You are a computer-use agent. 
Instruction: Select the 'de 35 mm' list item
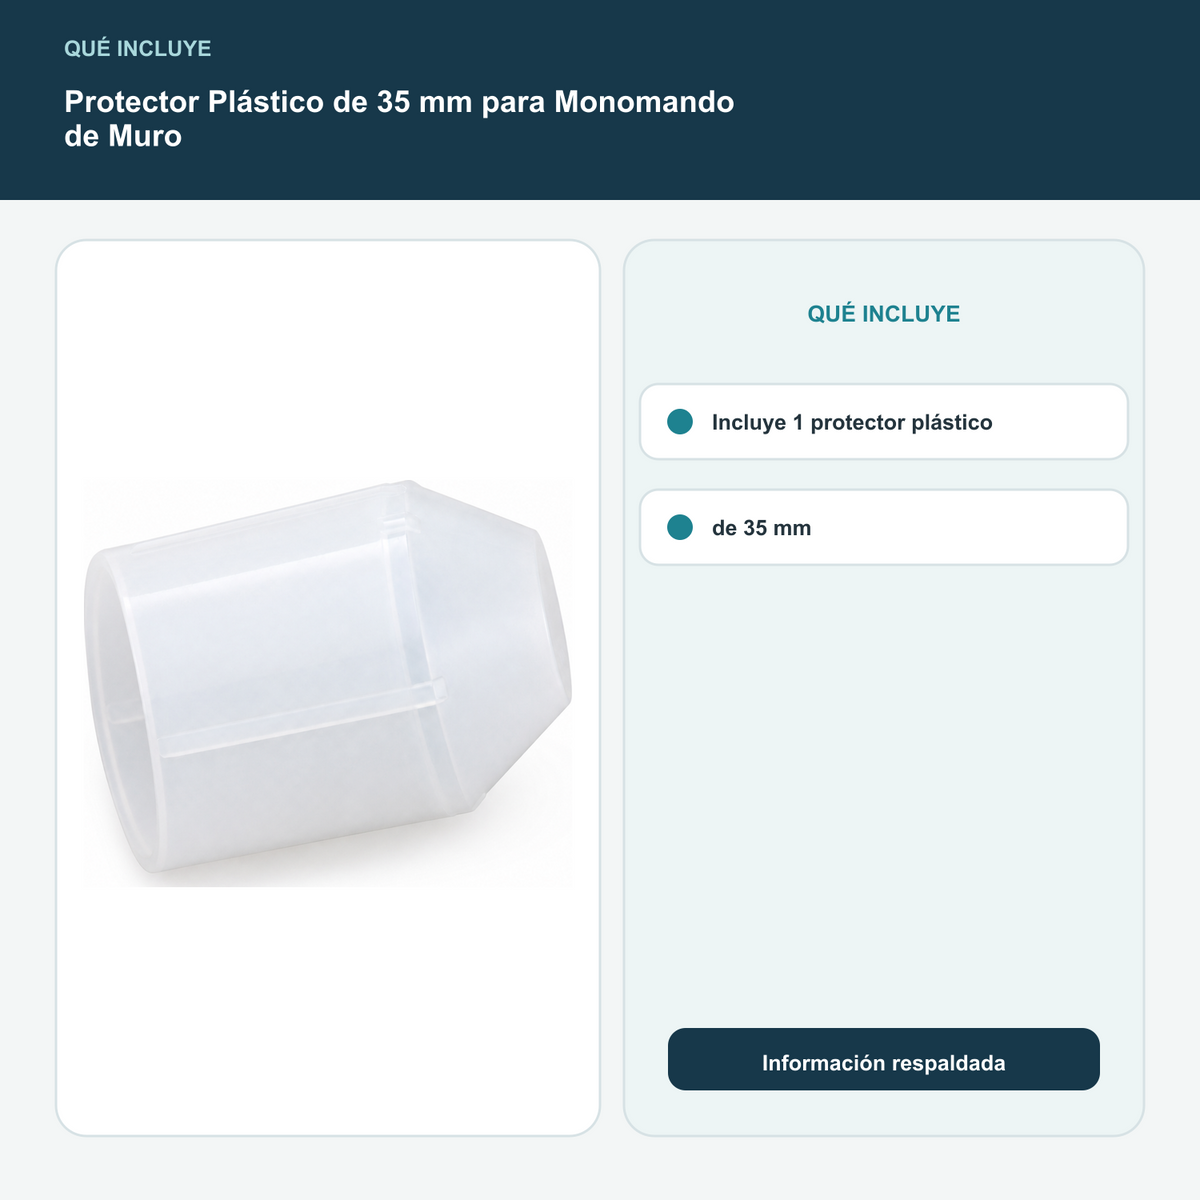click(x=884, y=527)
